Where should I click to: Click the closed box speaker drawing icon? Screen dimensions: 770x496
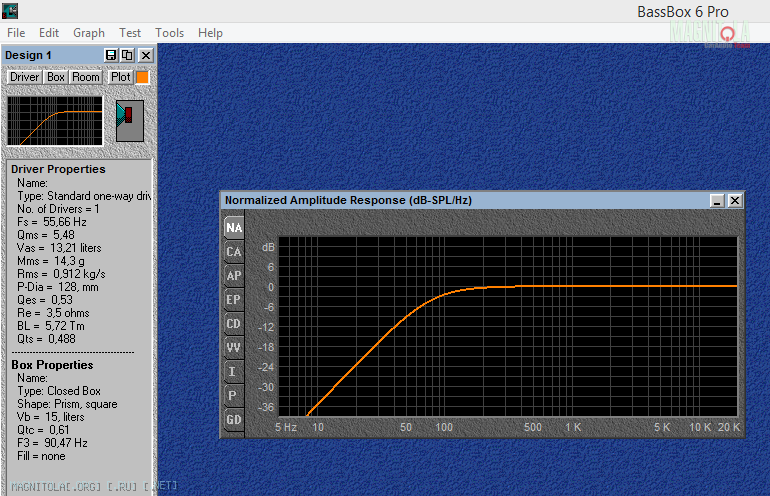130,121
